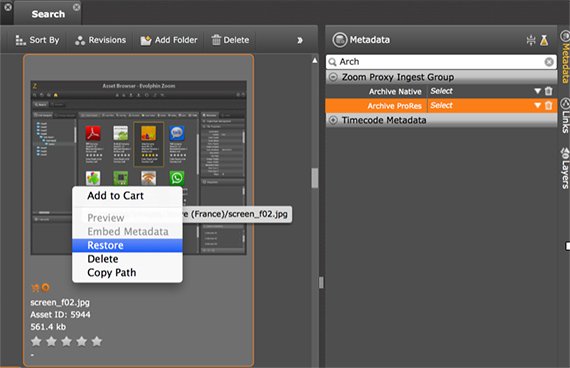
Task: Click the asset list vertical scrollbar thumb
Action: click(x=315, y=178)
